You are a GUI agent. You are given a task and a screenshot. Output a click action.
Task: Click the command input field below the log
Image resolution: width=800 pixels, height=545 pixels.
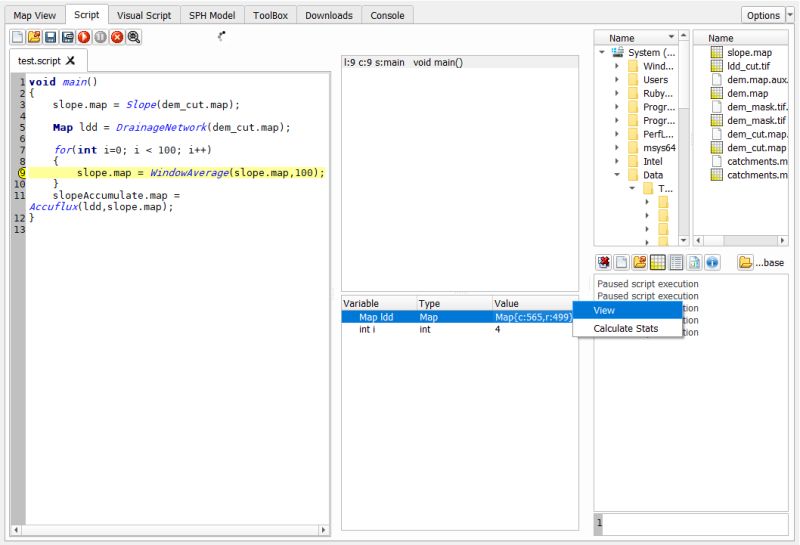(x=695, y=524)
